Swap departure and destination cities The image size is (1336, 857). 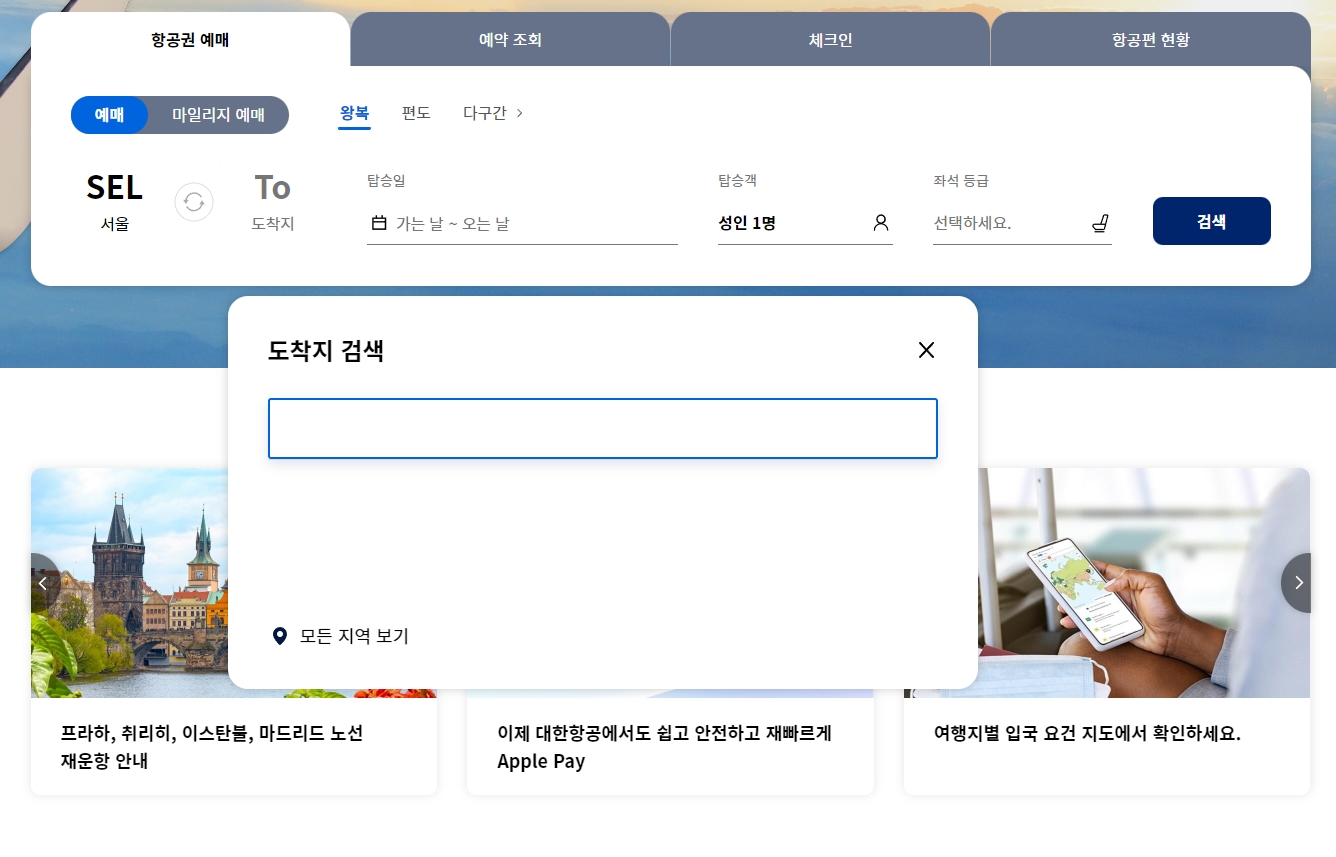(x=193, y=201)
